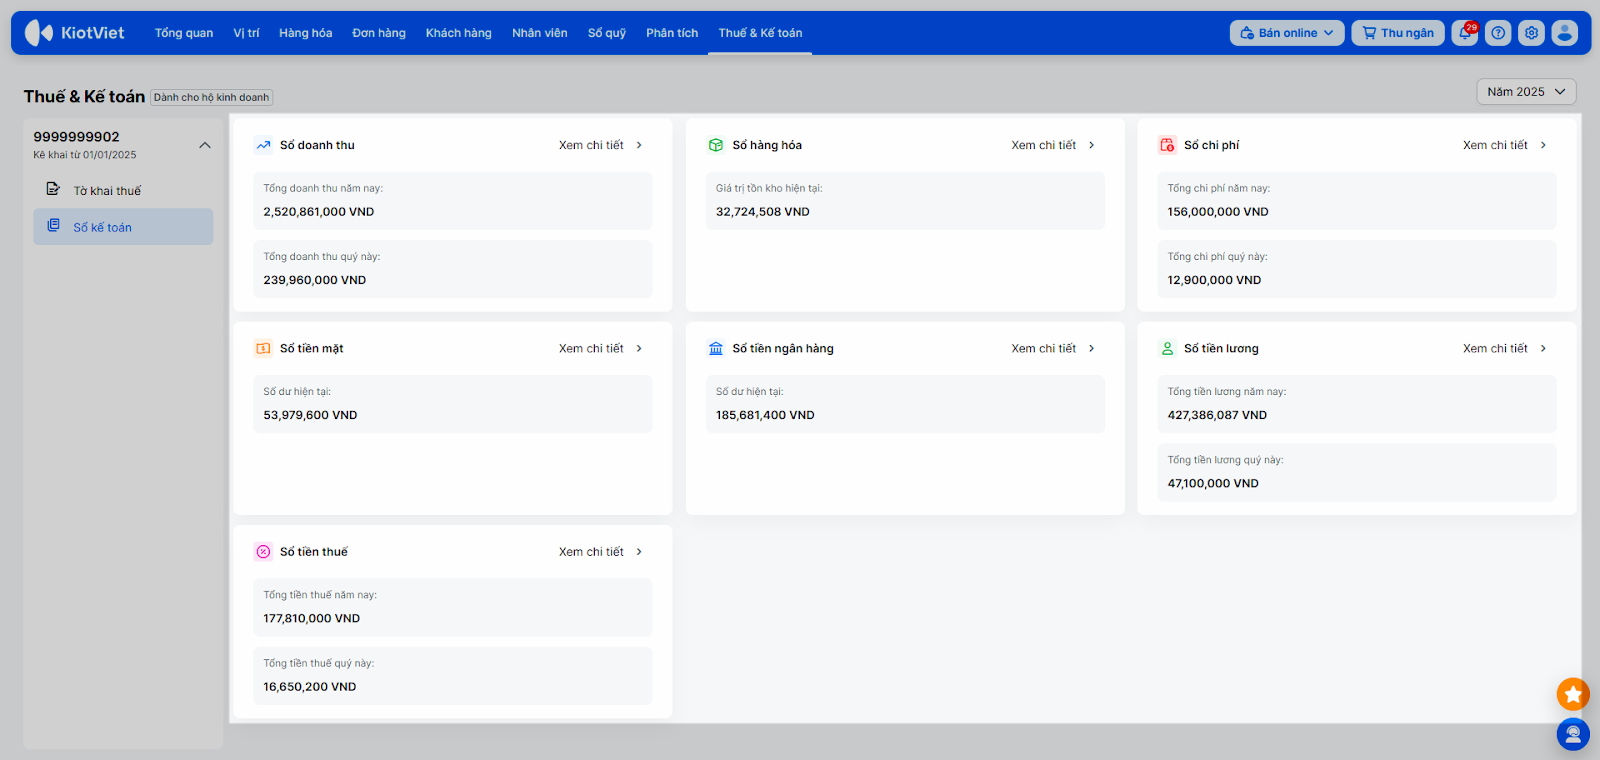Expand Sổ tiền ngân hàng details arrow
Image resolution: width=1600 pixels, height=760 pixels.
(1091, 348)
